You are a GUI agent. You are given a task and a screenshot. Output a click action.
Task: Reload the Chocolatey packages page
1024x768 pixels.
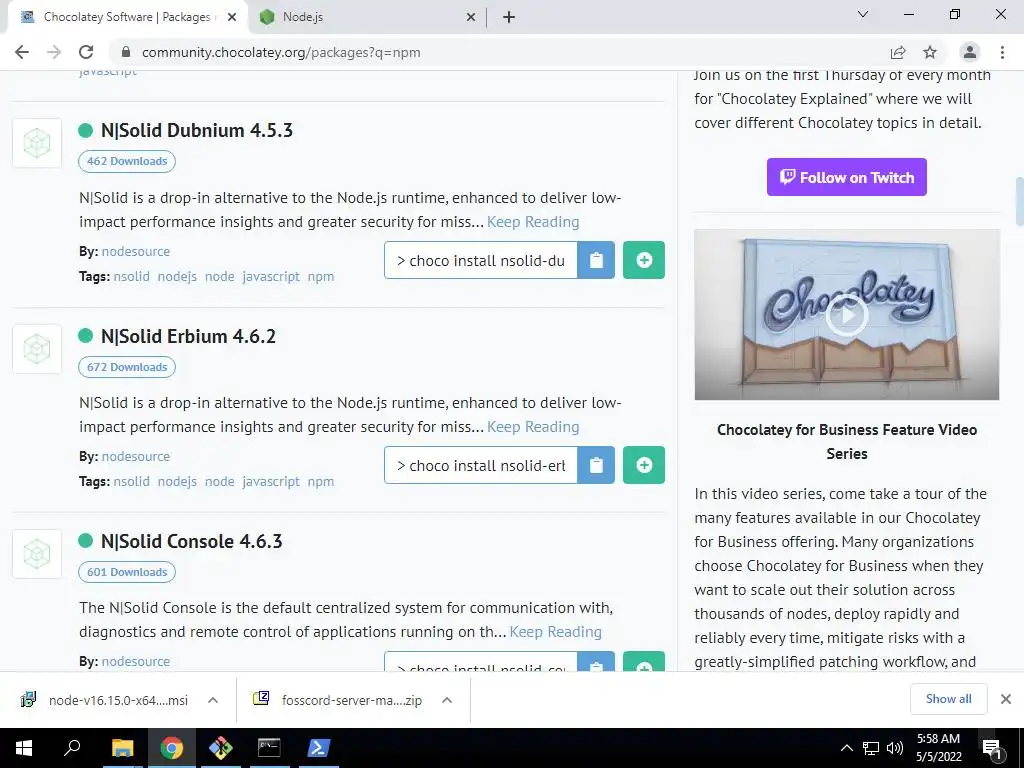86,52
